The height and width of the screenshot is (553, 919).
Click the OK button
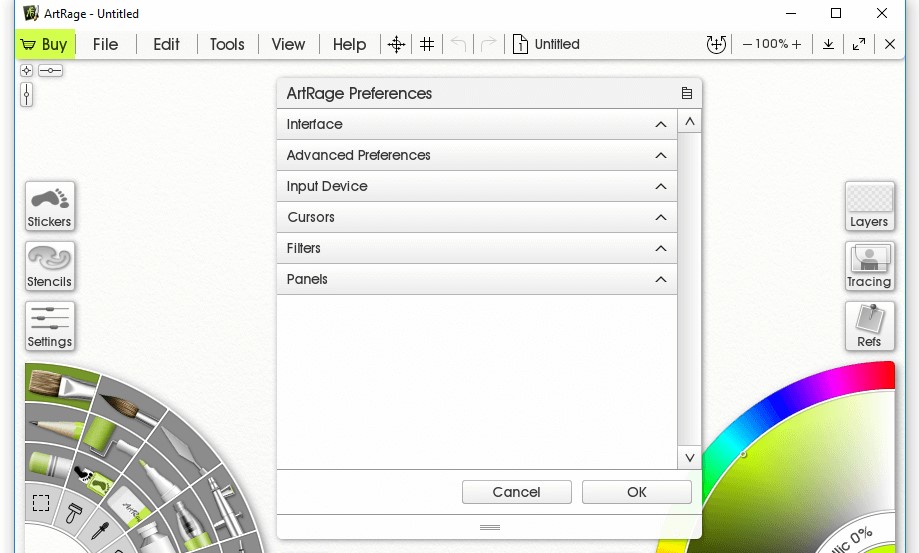(x=637, y=492)
